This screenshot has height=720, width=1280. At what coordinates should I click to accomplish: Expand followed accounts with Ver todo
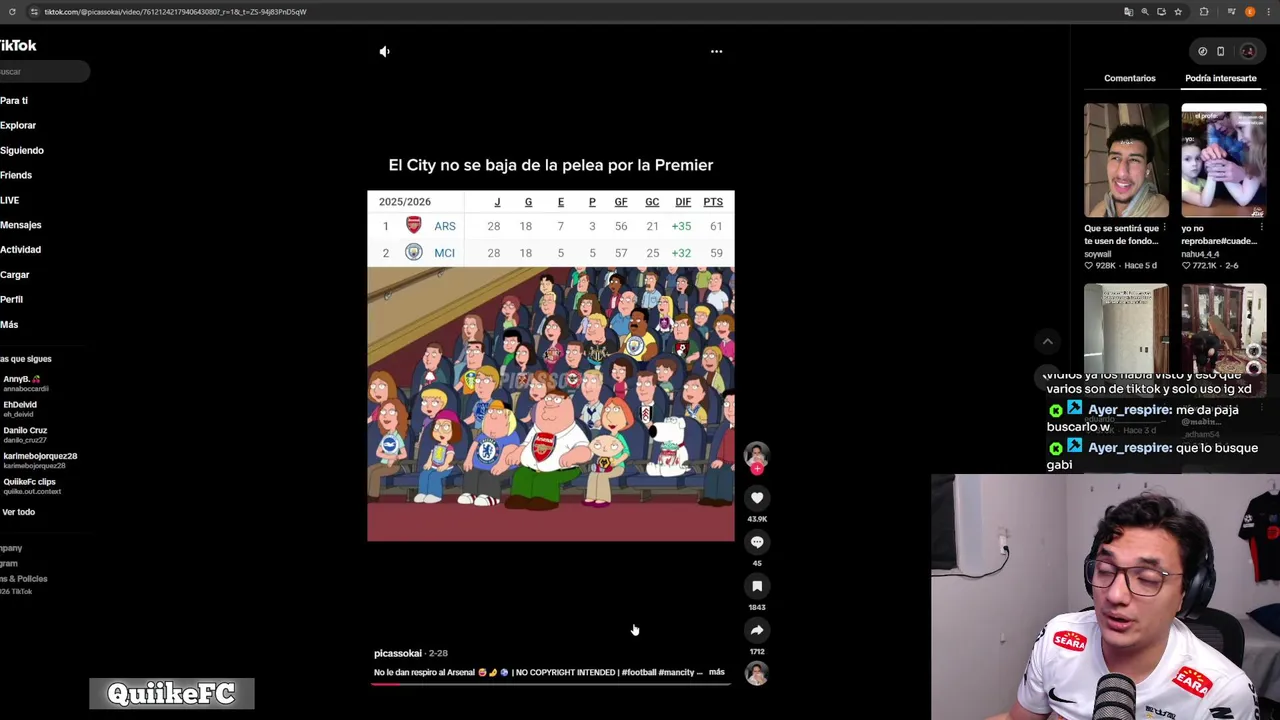[18, 512]
